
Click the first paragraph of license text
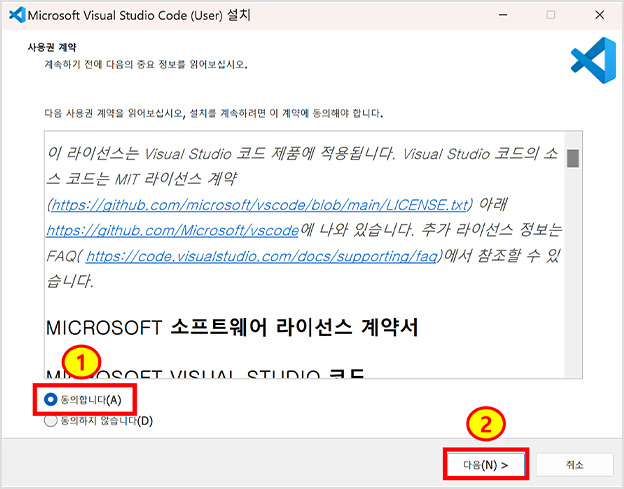(300, 155)
